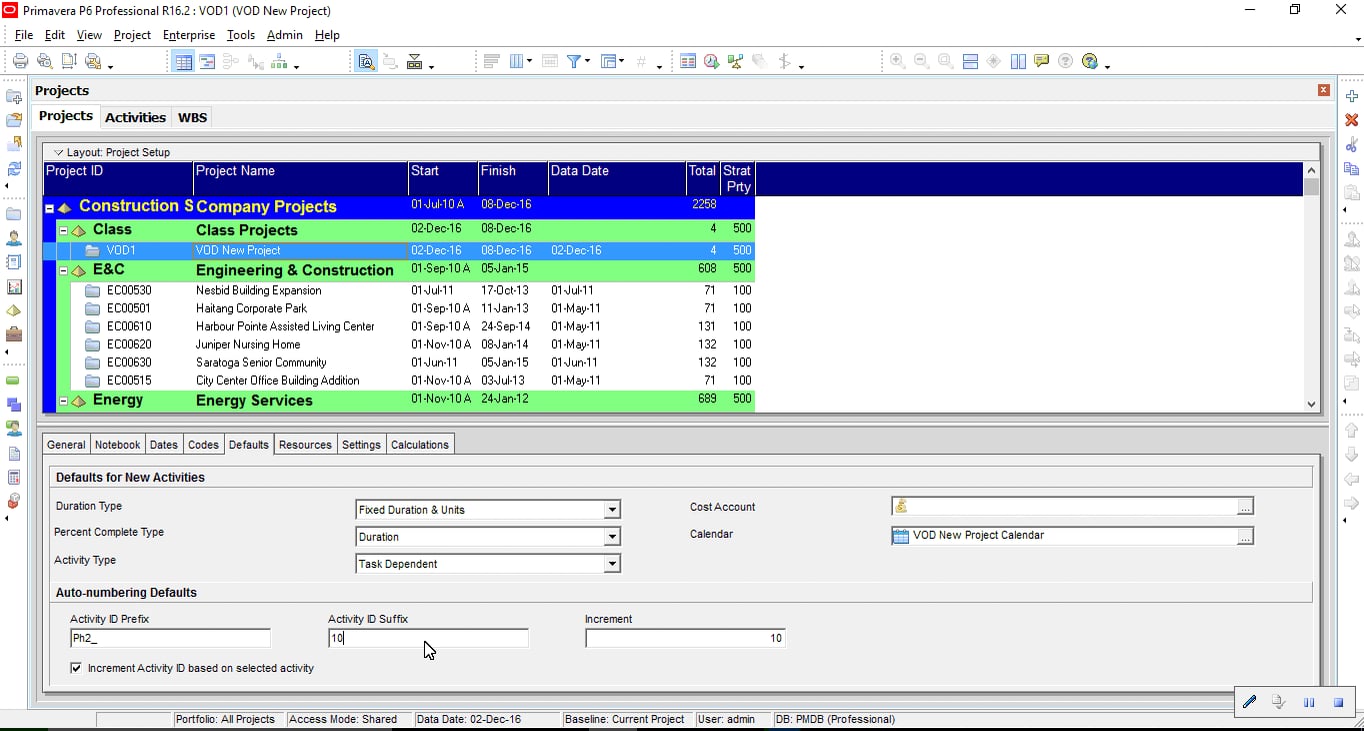Open the Calculations details tab
1364x731 pixels.
(x=420, y=445)
